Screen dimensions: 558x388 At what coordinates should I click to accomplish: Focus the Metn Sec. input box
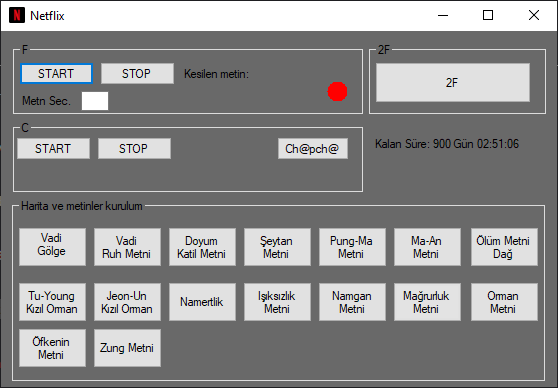(95, 101)
